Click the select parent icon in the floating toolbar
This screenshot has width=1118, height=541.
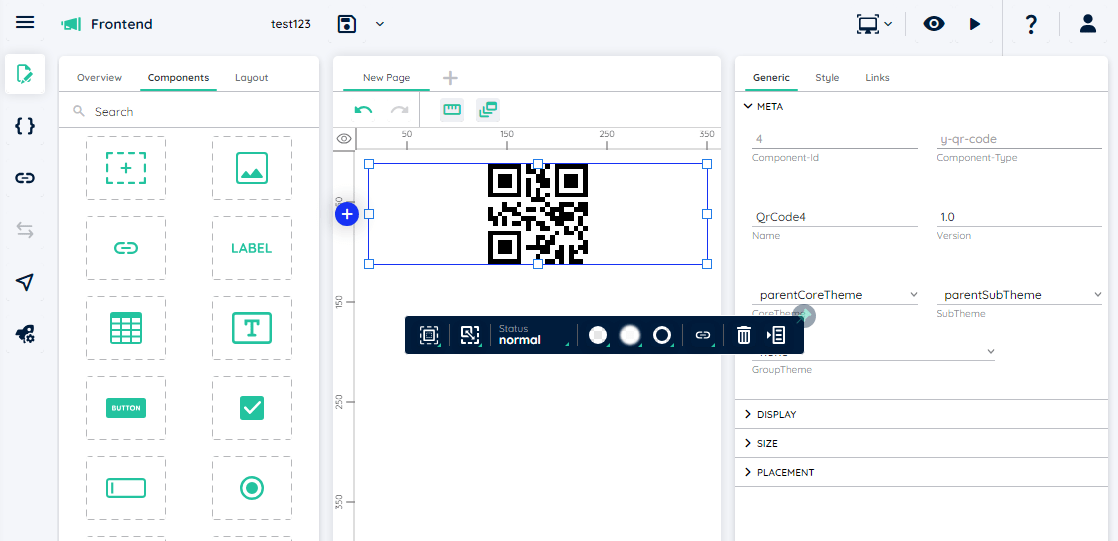coord(429,335)
